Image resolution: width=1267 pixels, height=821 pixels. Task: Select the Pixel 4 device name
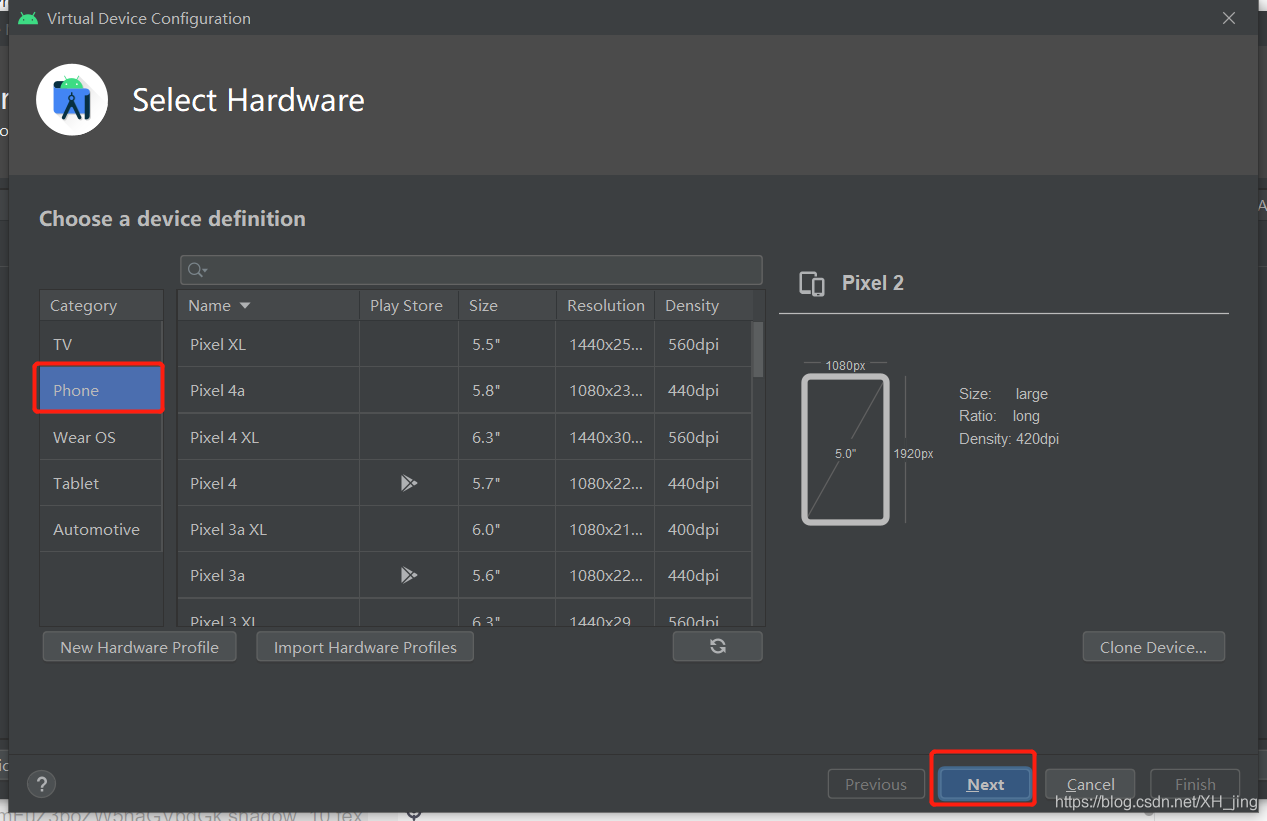tap(213, 483)
